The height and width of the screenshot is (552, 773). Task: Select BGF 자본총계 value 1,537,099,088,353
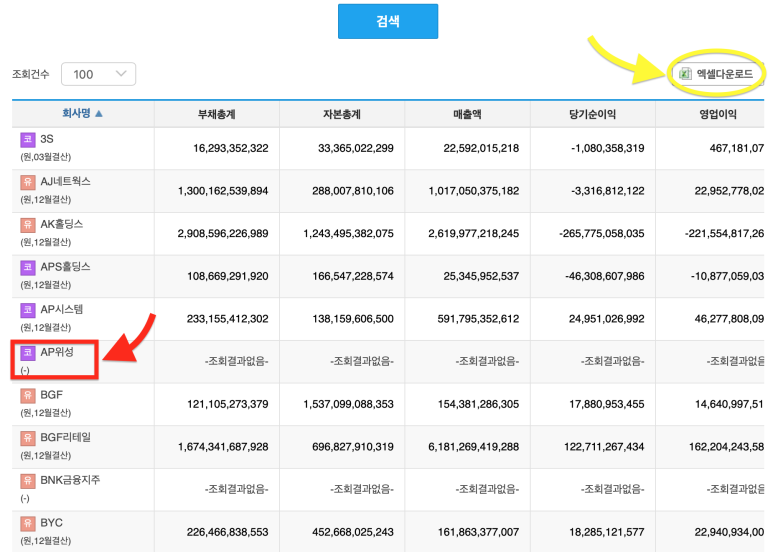(x=349, y=404)
